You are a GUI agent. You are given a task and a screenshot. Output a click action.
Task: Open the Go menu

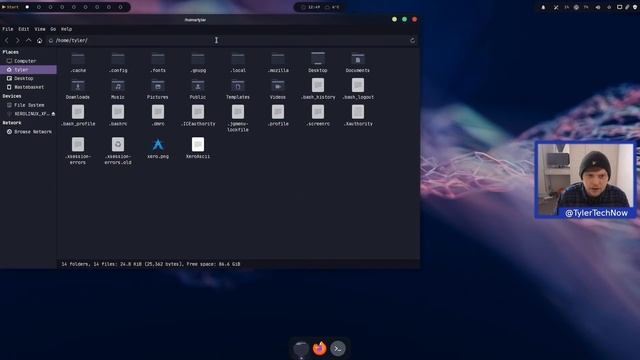[53, 29]
